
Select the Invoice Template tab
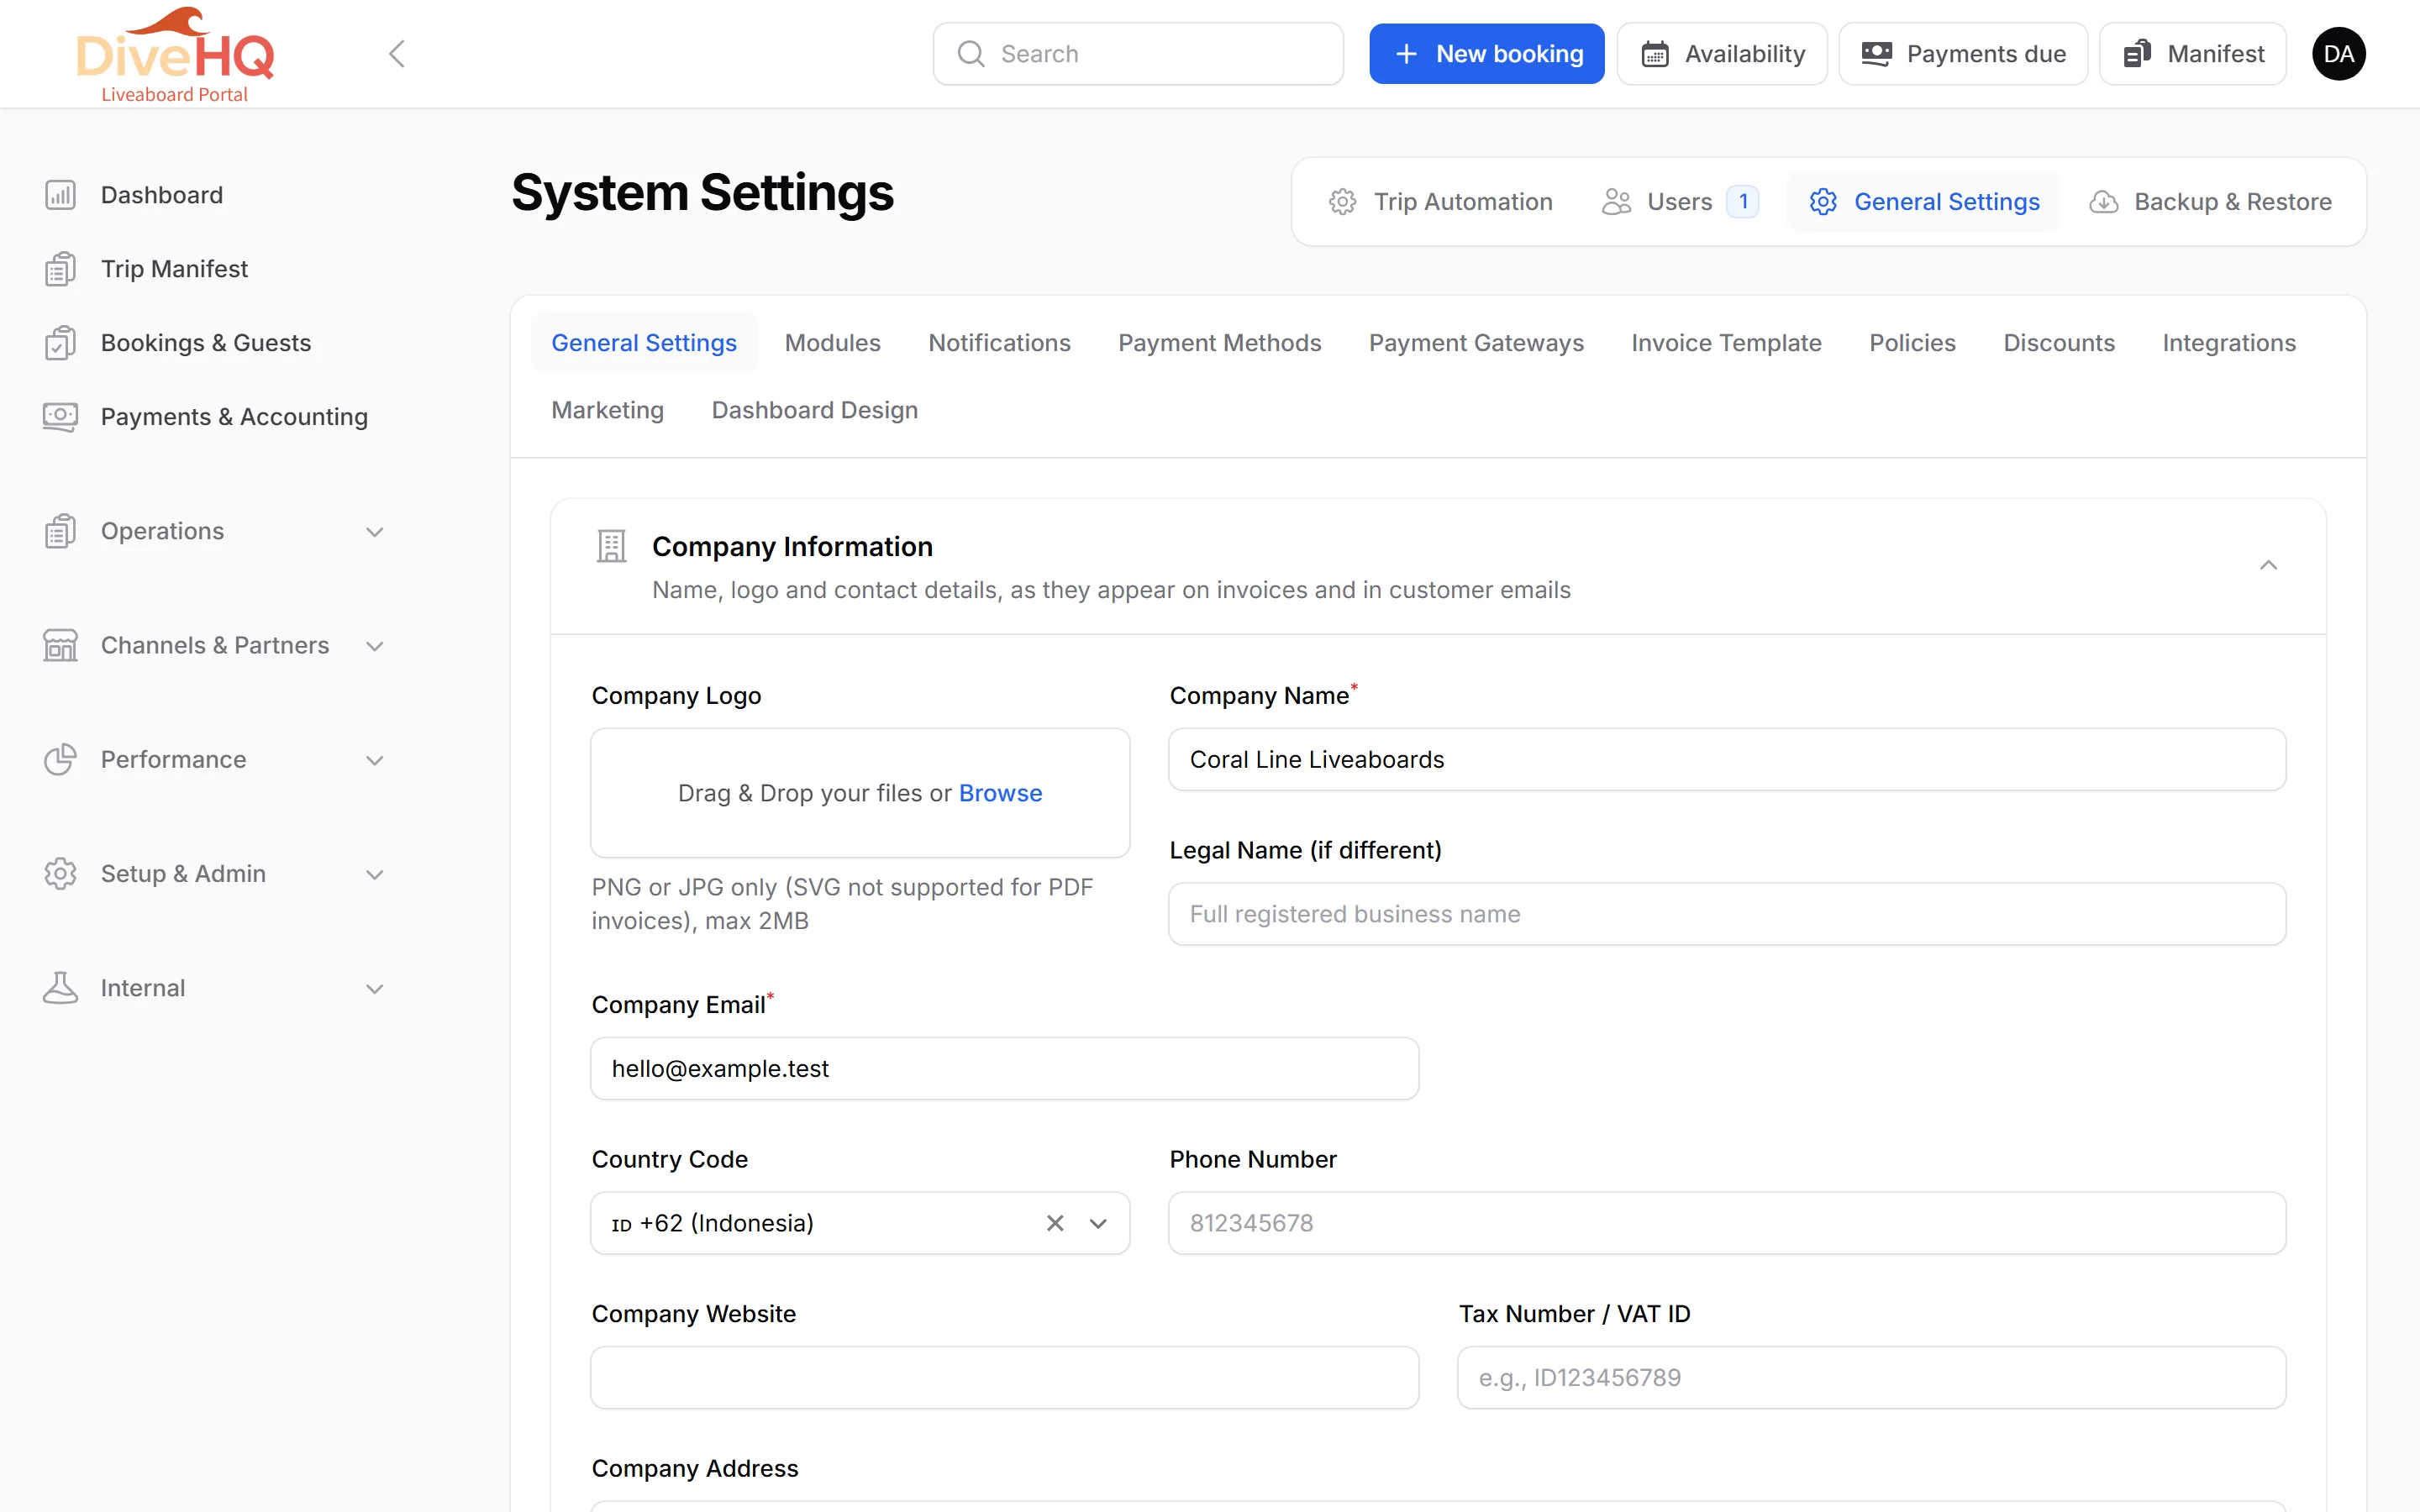point(1726,343)
